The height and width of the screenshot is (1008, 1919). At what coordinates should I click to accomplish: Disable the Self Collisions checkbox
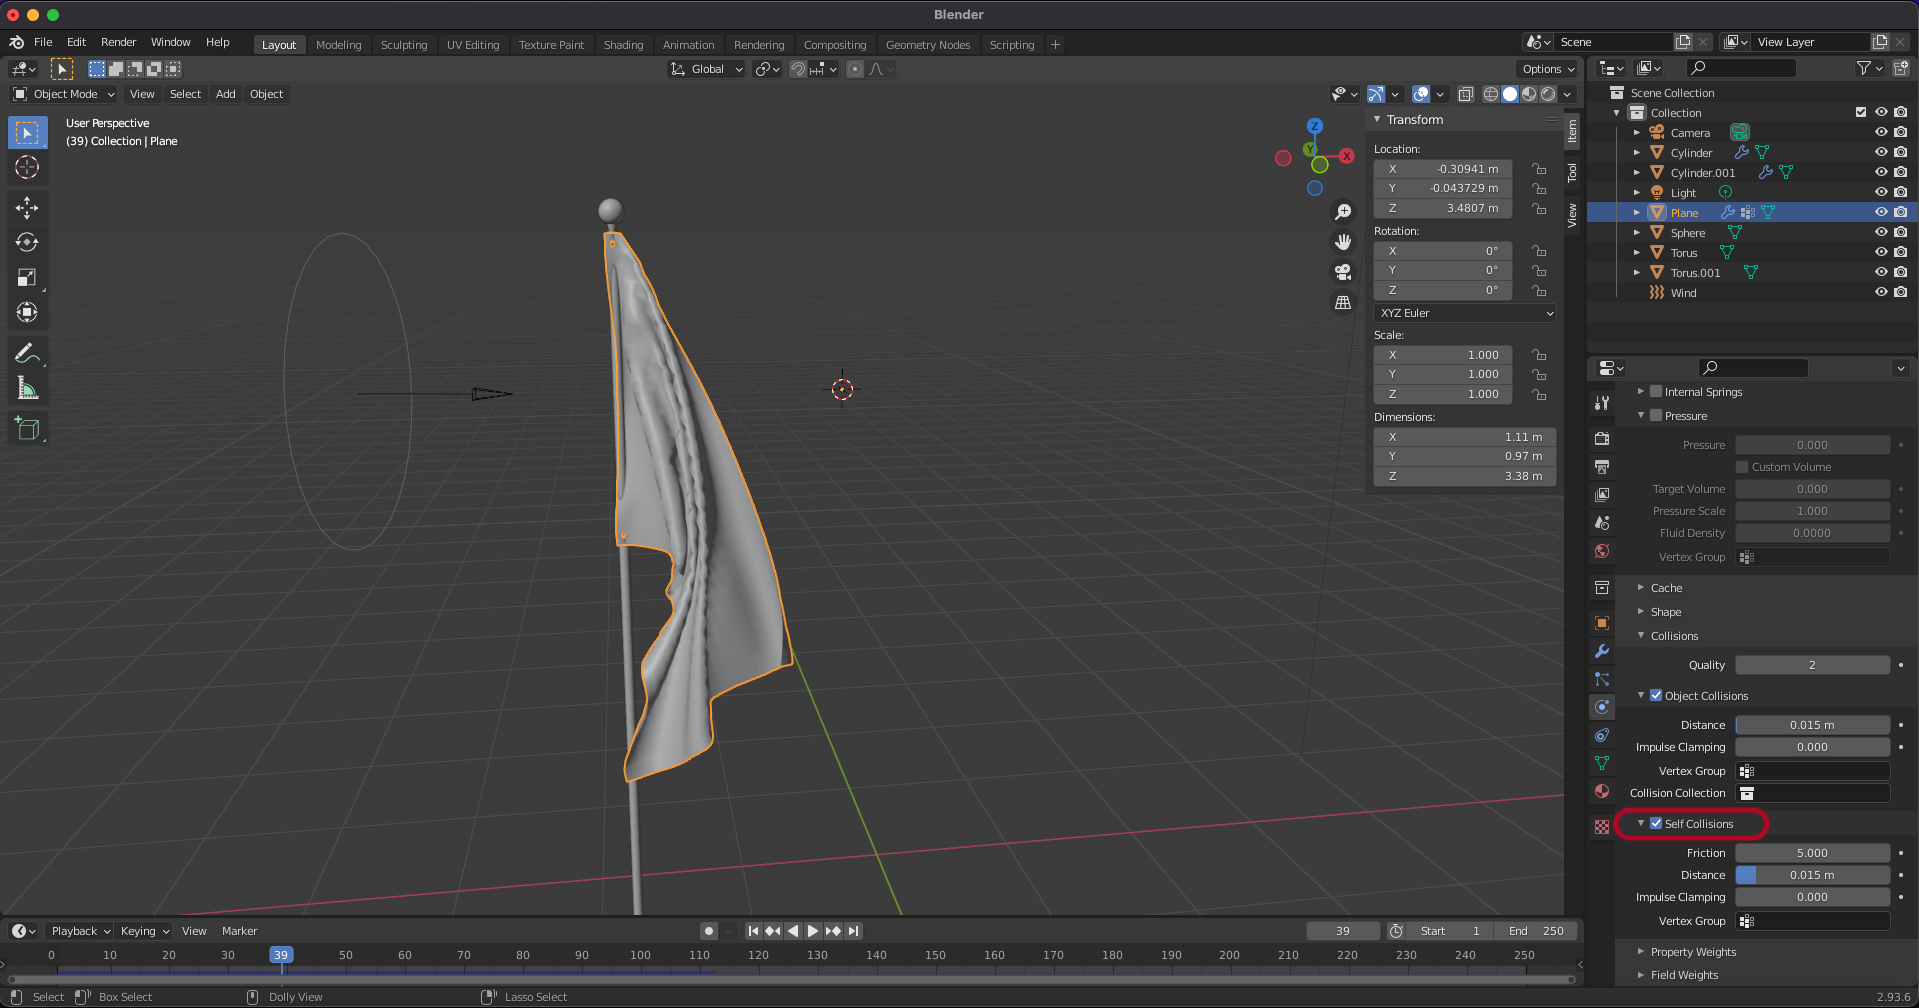1656,823
